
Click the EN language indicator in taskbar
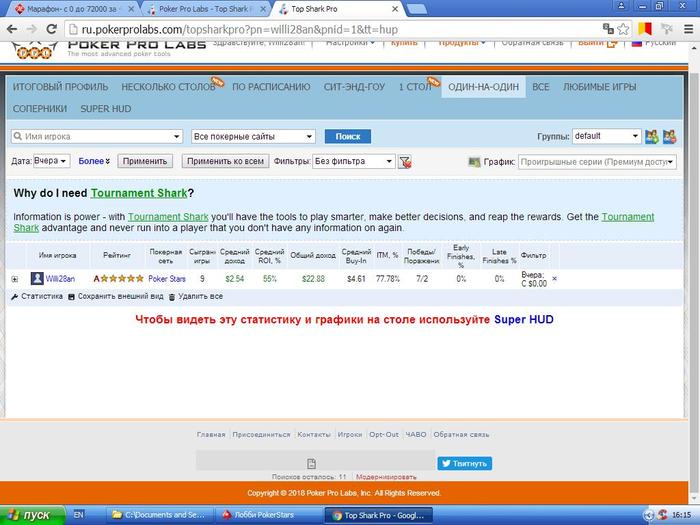click(x=79, y=515)
